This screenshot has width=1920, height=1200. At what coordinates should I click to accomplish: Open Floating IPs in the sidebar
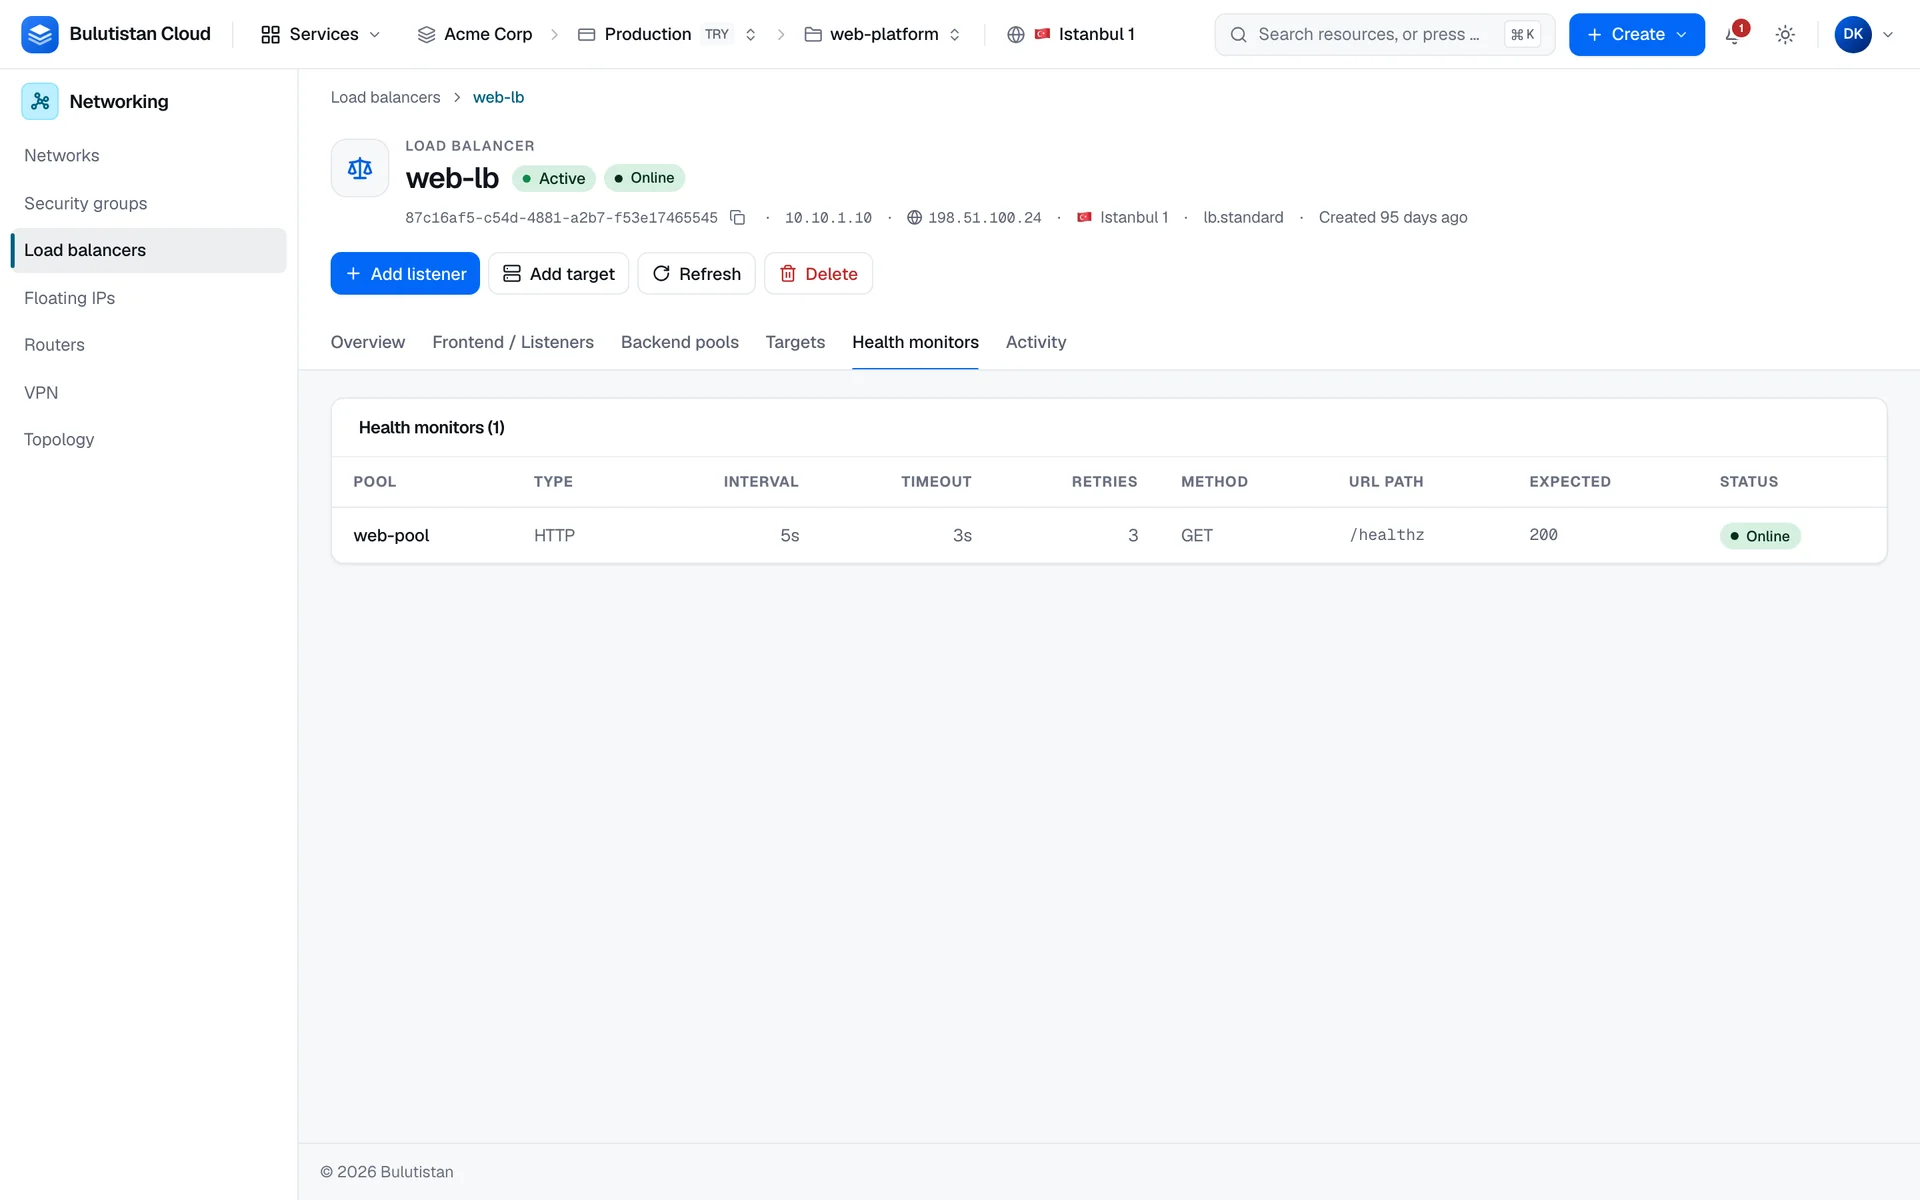[148, 298]
